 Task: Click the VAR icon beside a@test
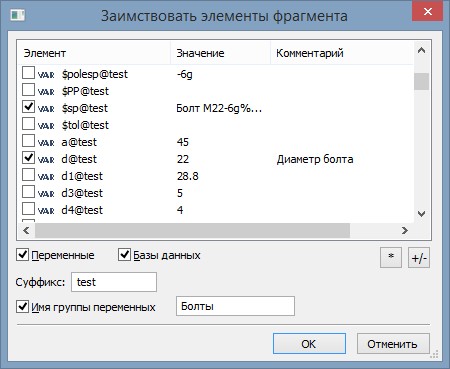click(46, 143)
